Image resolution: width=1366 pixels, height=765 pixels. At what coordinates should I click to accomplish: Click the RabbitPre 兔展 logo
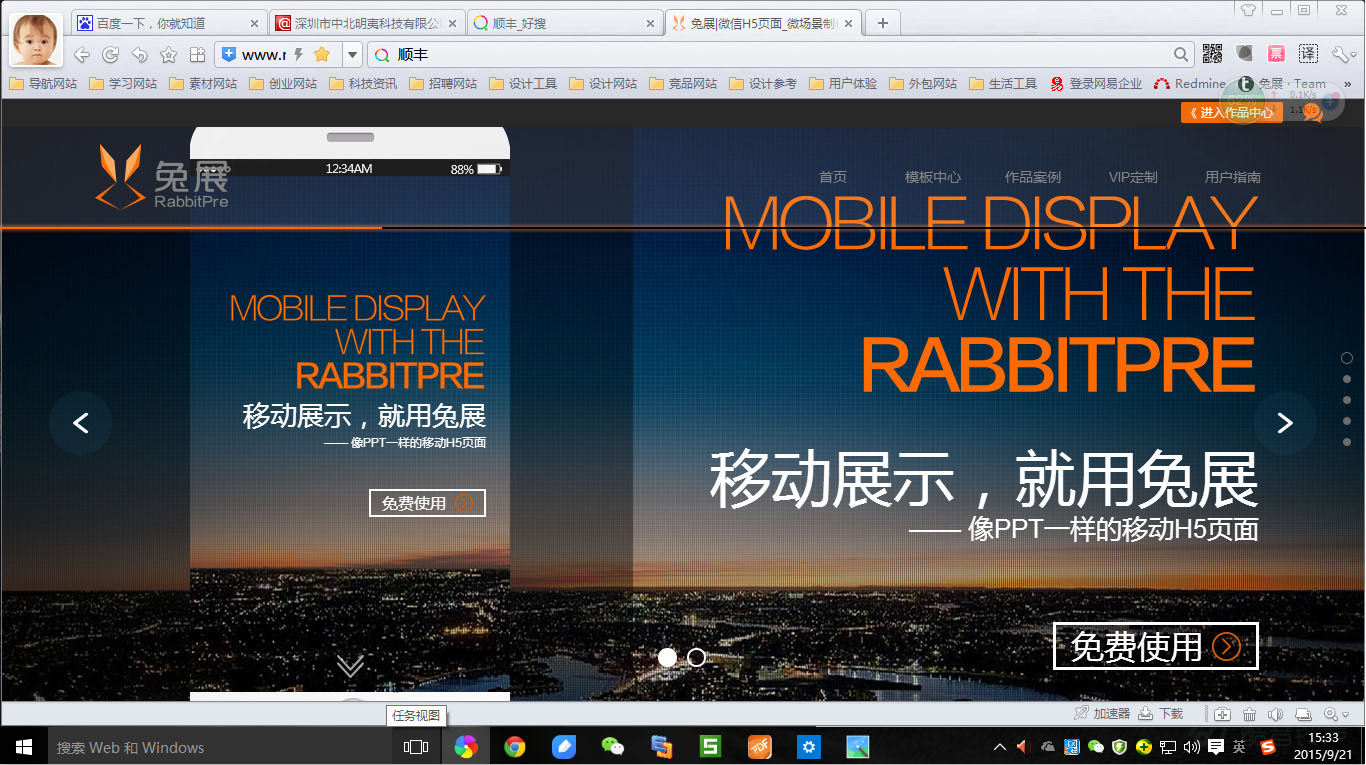[162, 177]
